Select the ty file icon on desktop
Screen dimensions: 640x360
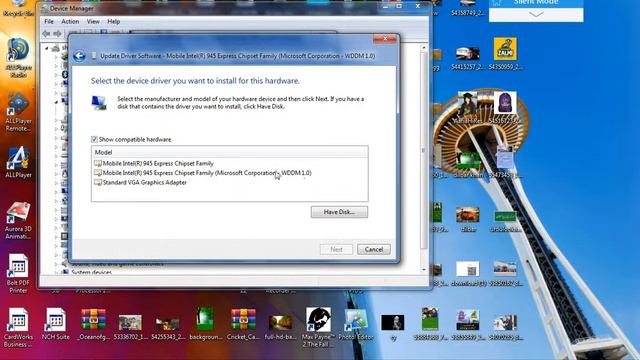pos(393,328)
